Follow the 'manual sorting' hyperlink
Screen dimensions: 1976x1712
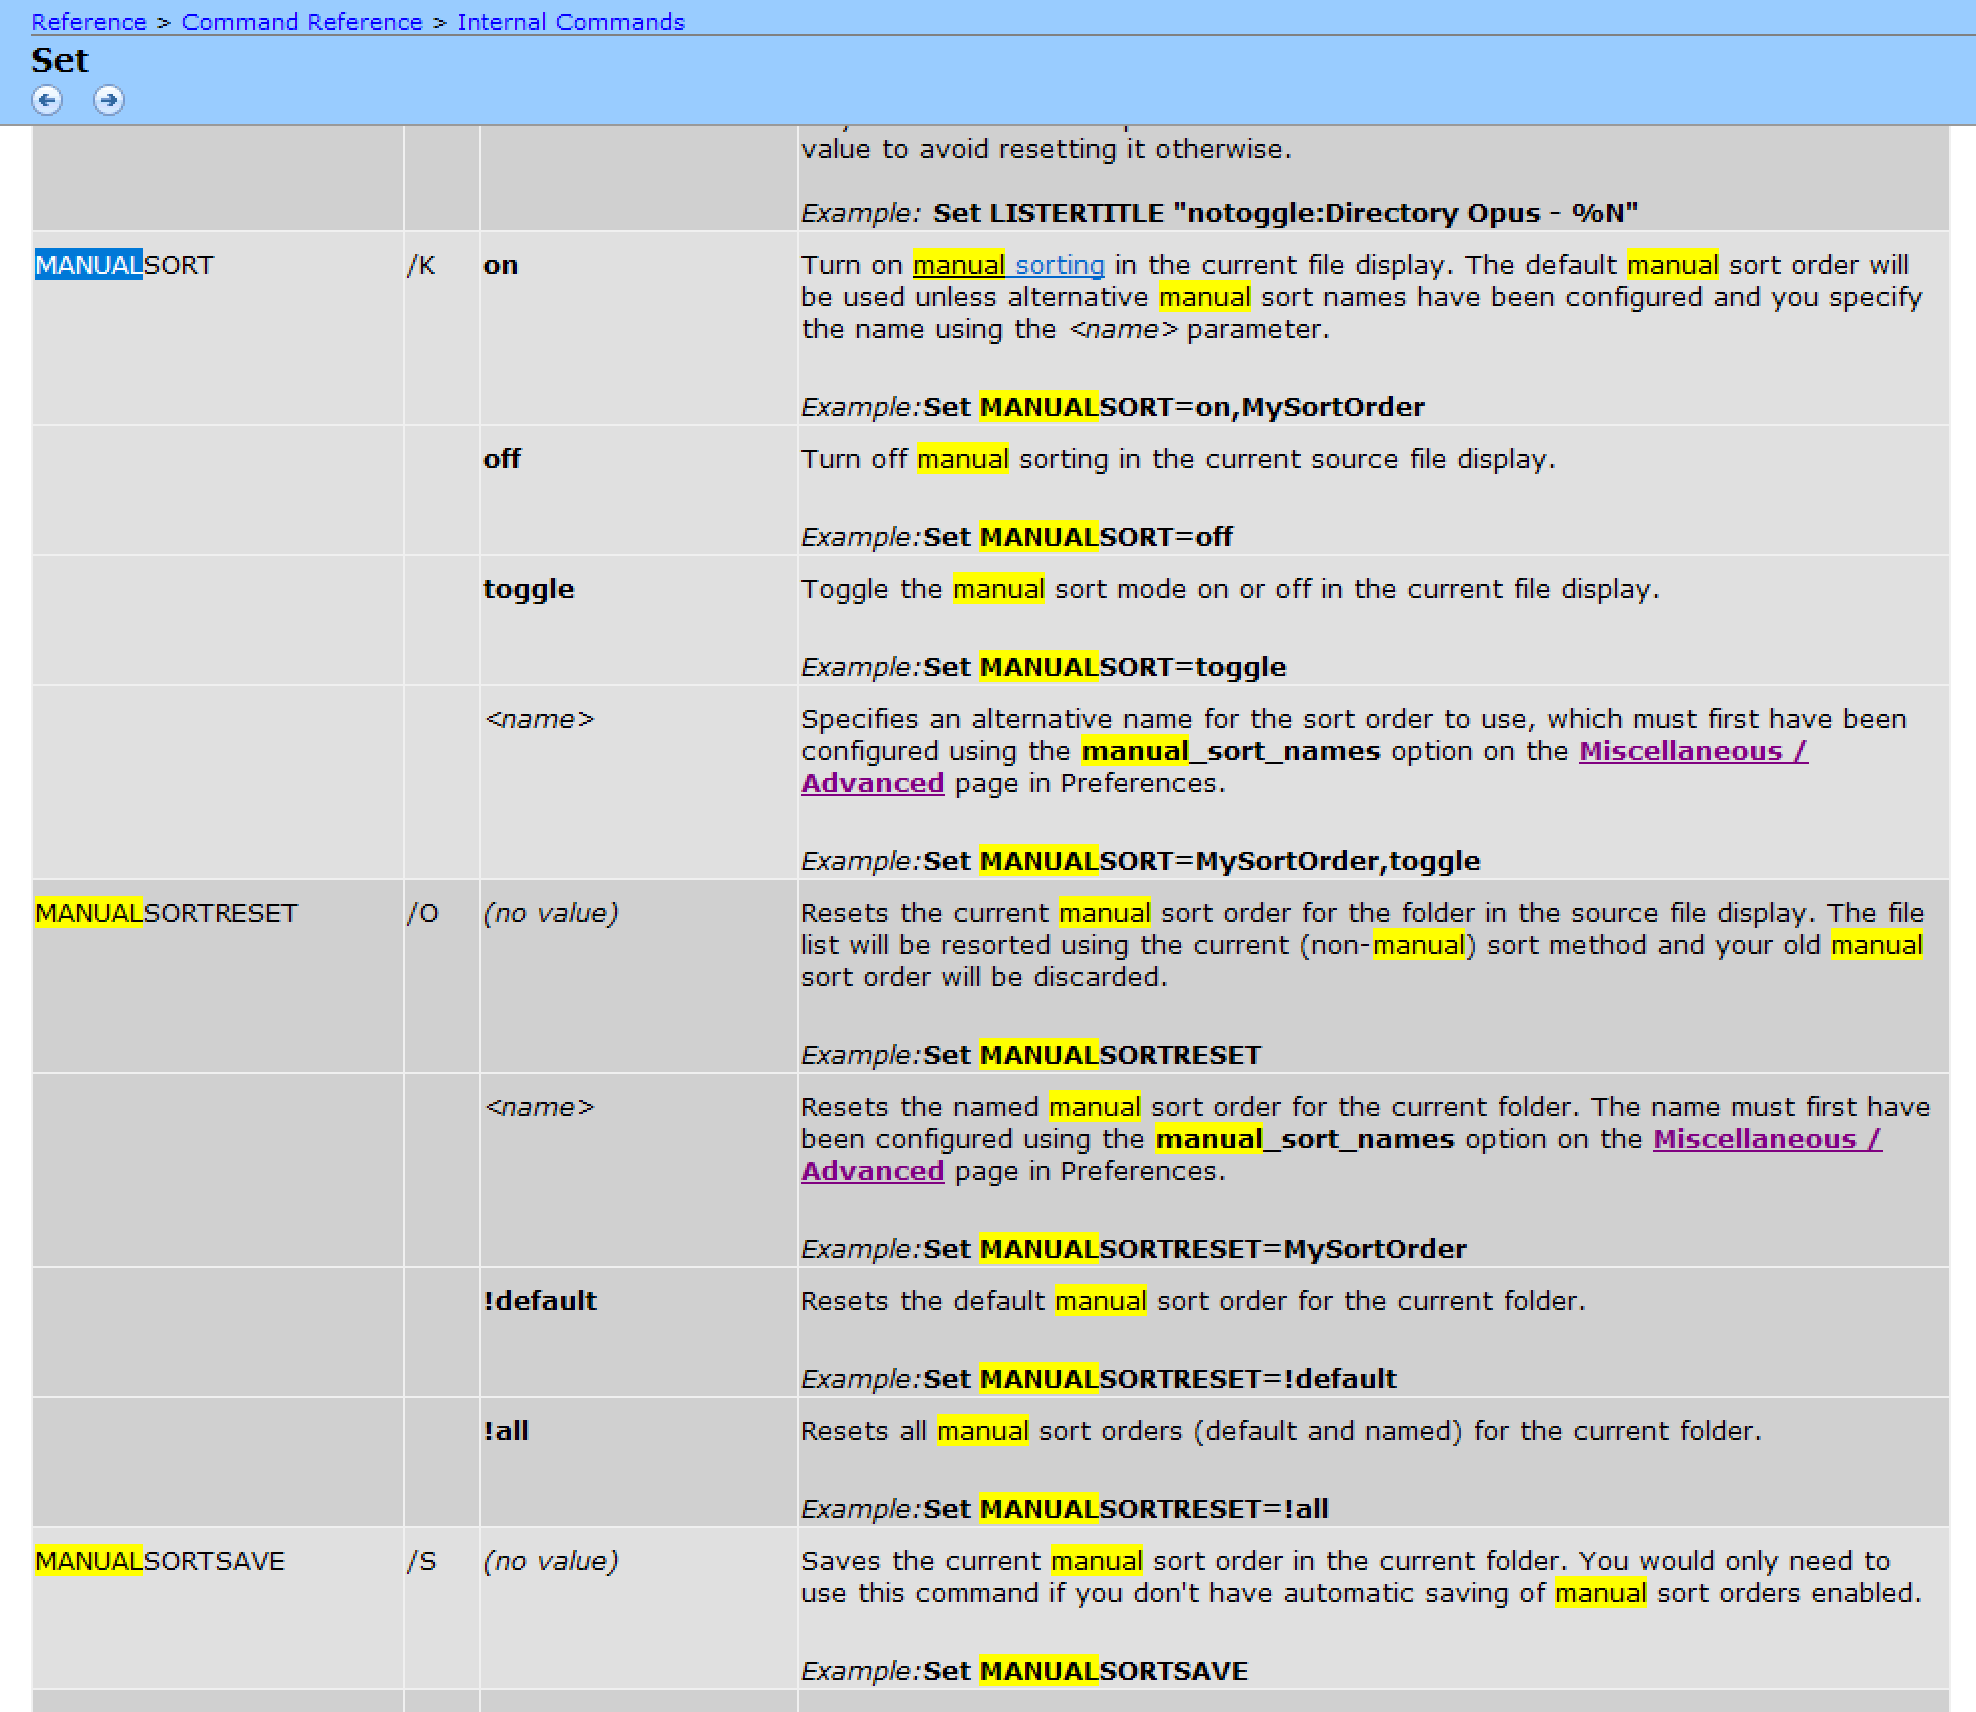1009,265
